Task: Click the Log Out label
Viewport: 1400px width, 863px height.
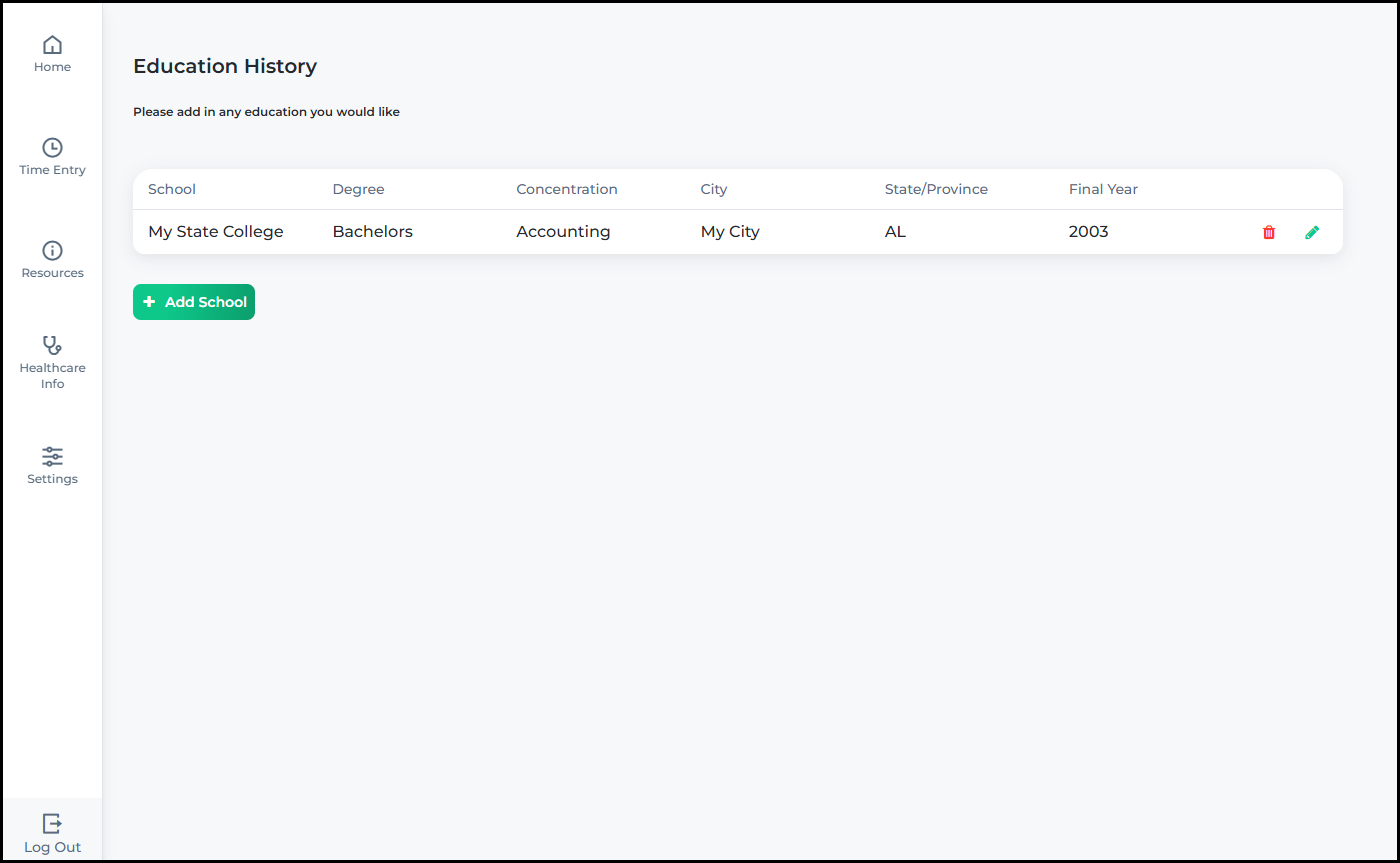Action: [52, 847]
